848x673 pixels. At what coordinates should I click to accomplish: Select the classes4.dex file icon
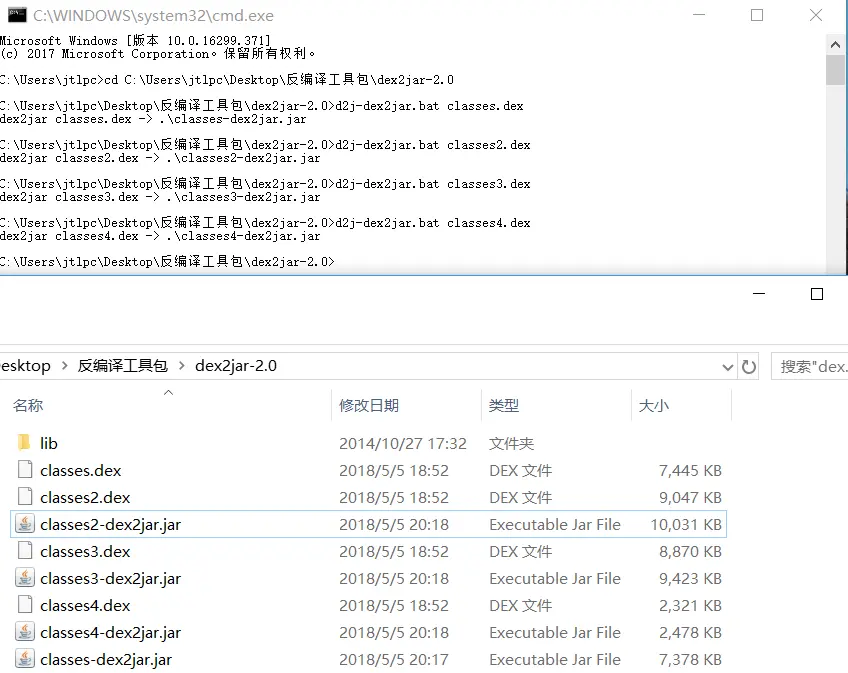pos(25,605)
